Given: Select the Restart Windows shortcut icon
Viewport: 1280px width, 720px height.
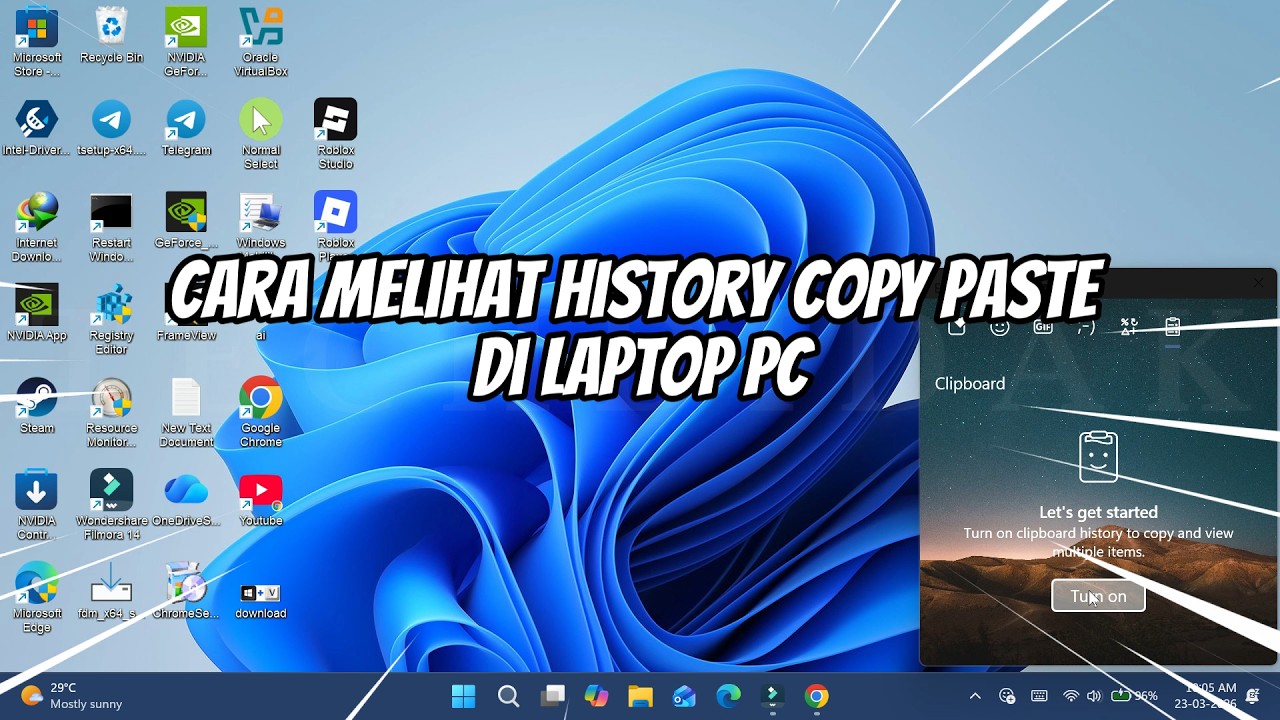Looking at the screenshot, I should click(111, 228).
